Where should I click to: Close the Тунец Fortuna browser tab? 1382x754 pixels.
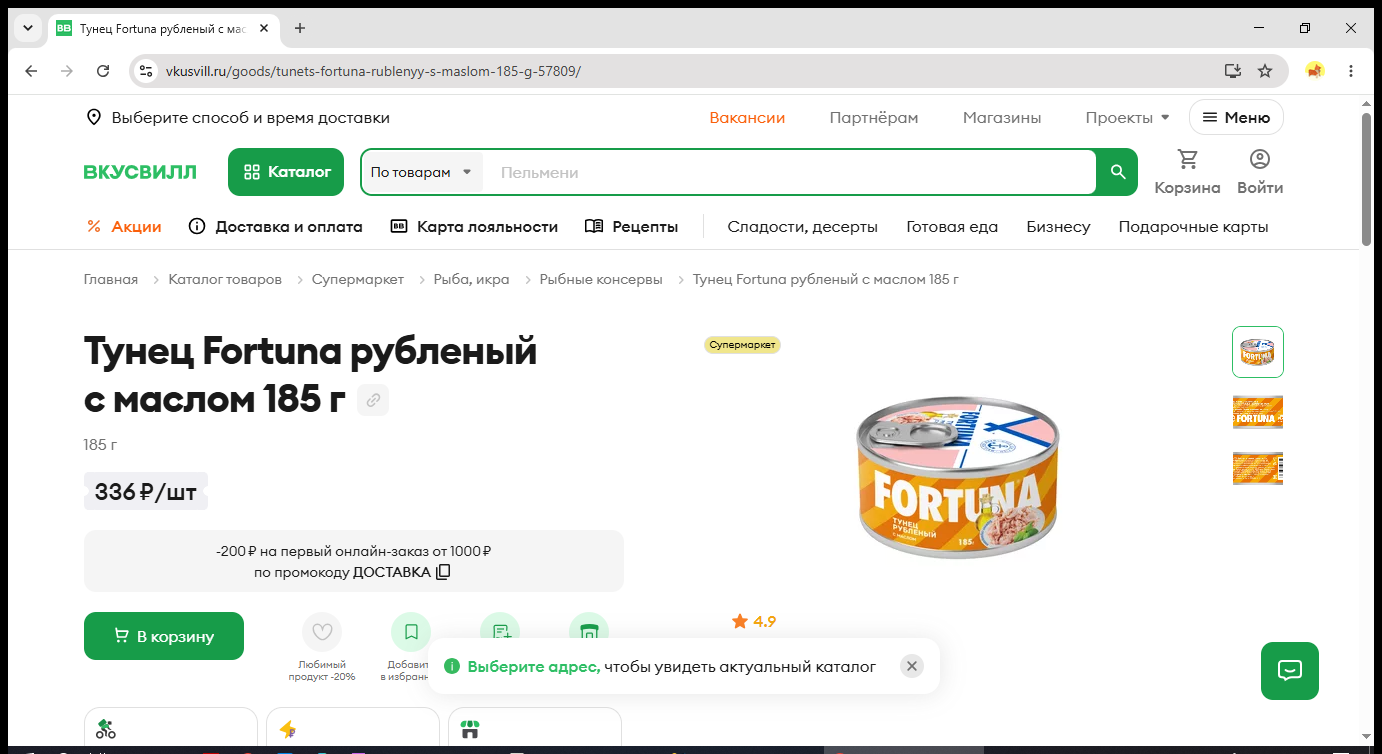pyautogui.click(x=264, y=28)
